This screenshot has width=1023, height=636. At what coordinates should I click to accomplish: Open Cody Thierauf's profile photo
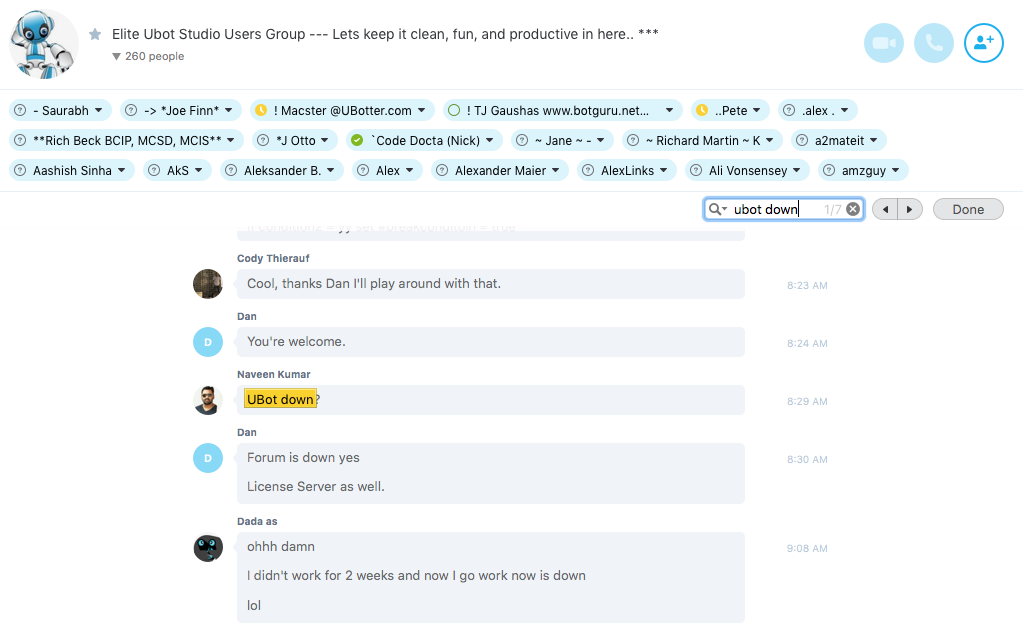(x=207, y=284)
